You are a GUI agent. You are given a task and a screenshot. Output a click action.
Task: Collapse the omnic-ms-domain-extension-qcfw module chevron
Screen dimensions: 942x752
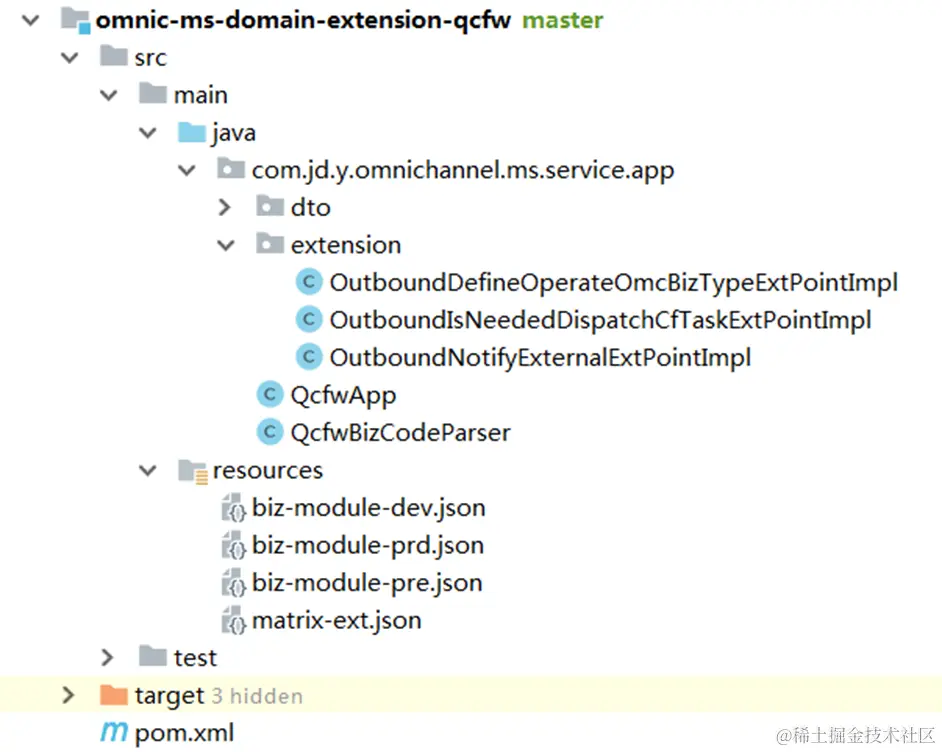pyautogui.click(x=31, y=20)
